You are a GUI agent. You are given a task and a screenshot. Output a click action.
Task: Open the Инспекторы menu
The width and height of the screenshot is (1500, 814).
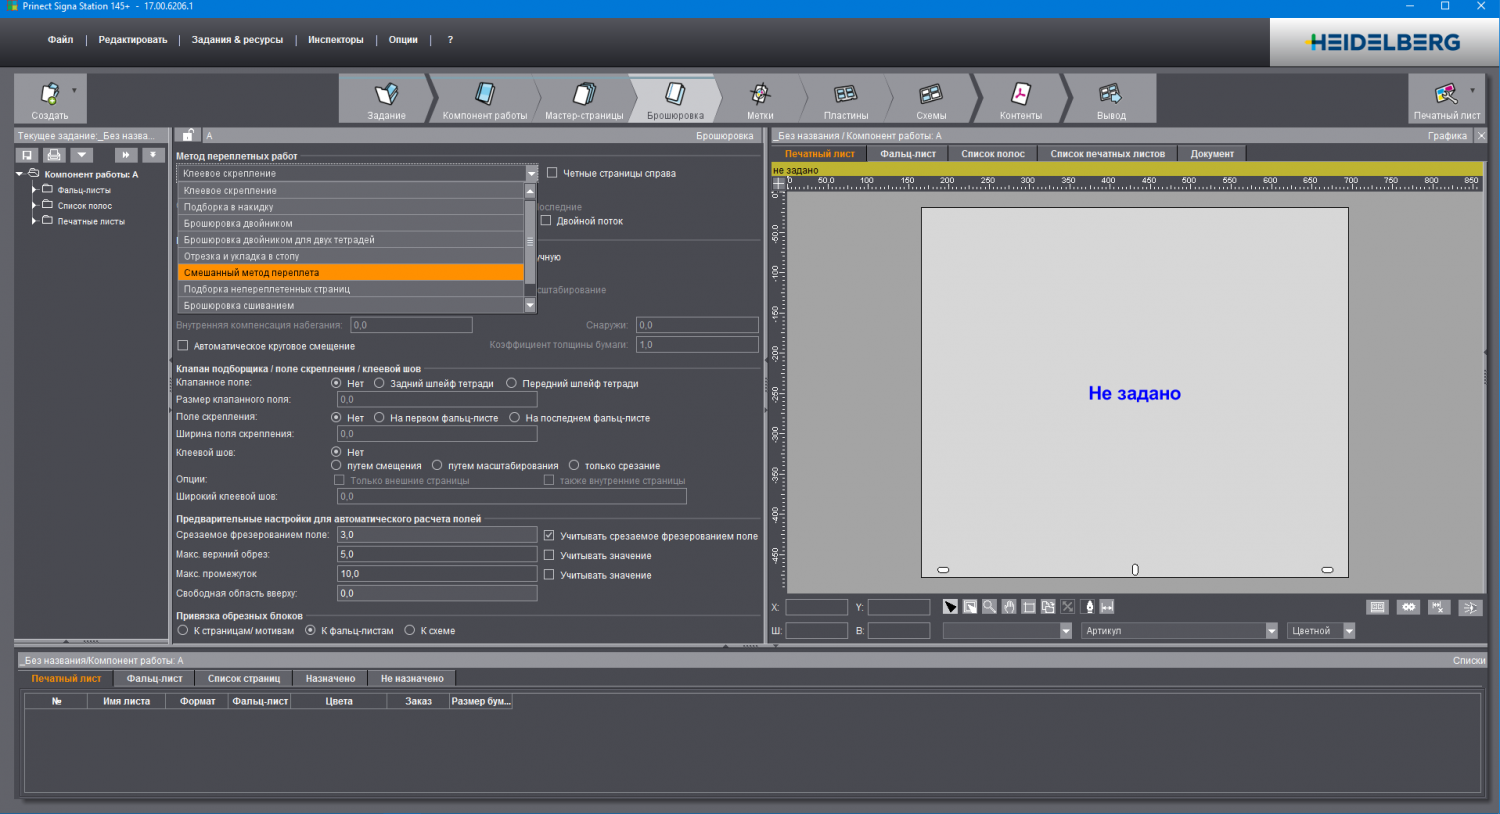335,40
